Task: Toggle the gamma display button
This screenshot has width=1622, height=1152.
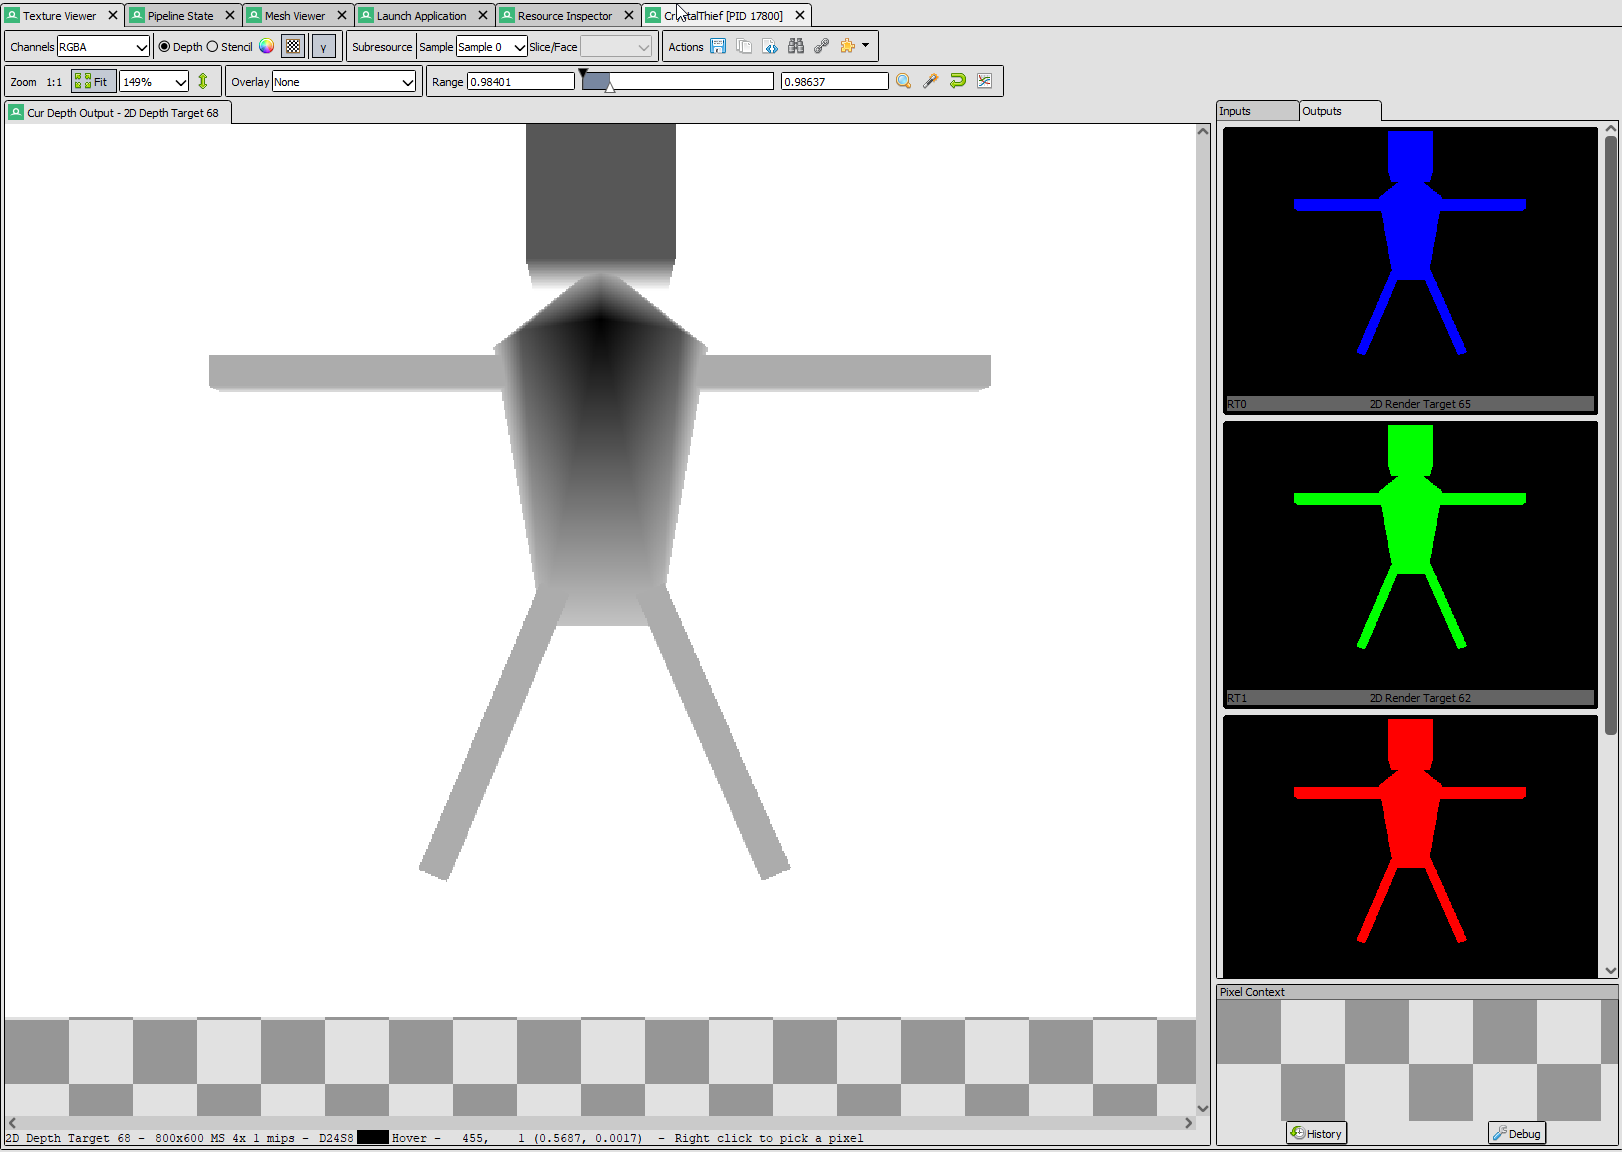Action: [323, 46]
